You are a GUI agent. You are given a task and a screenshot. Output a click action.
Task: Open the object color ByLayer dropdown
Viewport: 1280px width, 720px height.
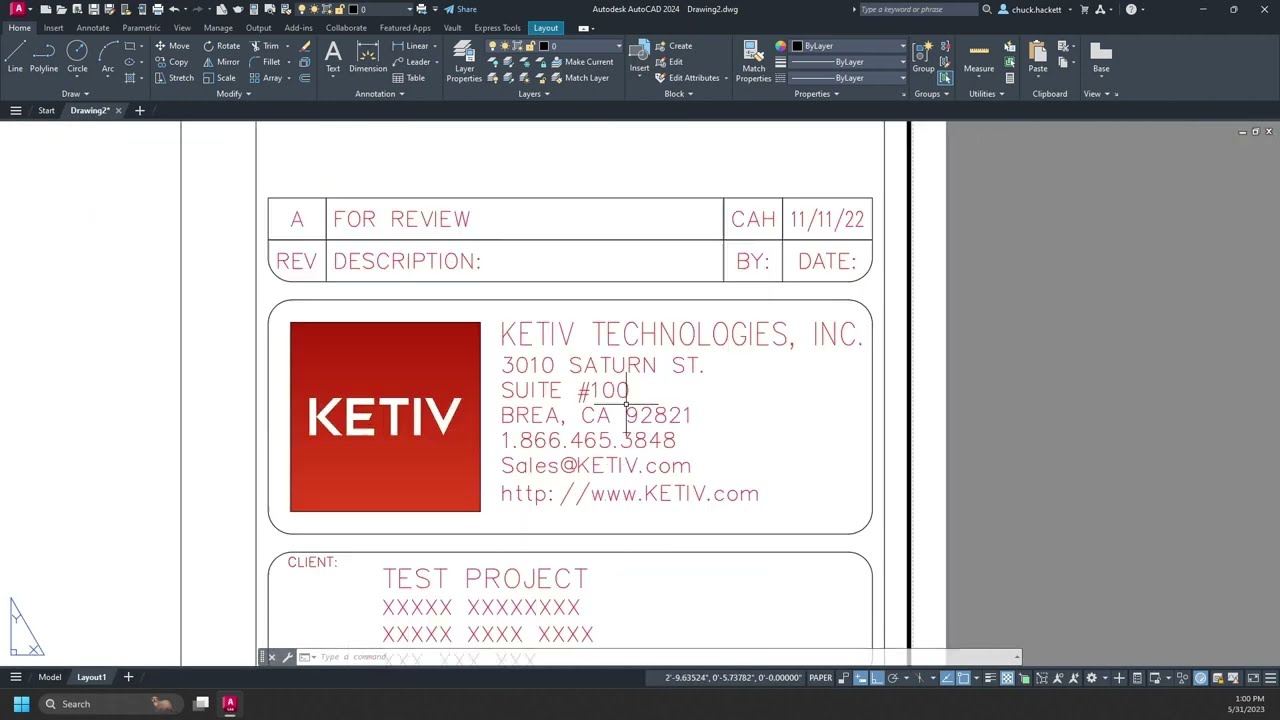849,46
